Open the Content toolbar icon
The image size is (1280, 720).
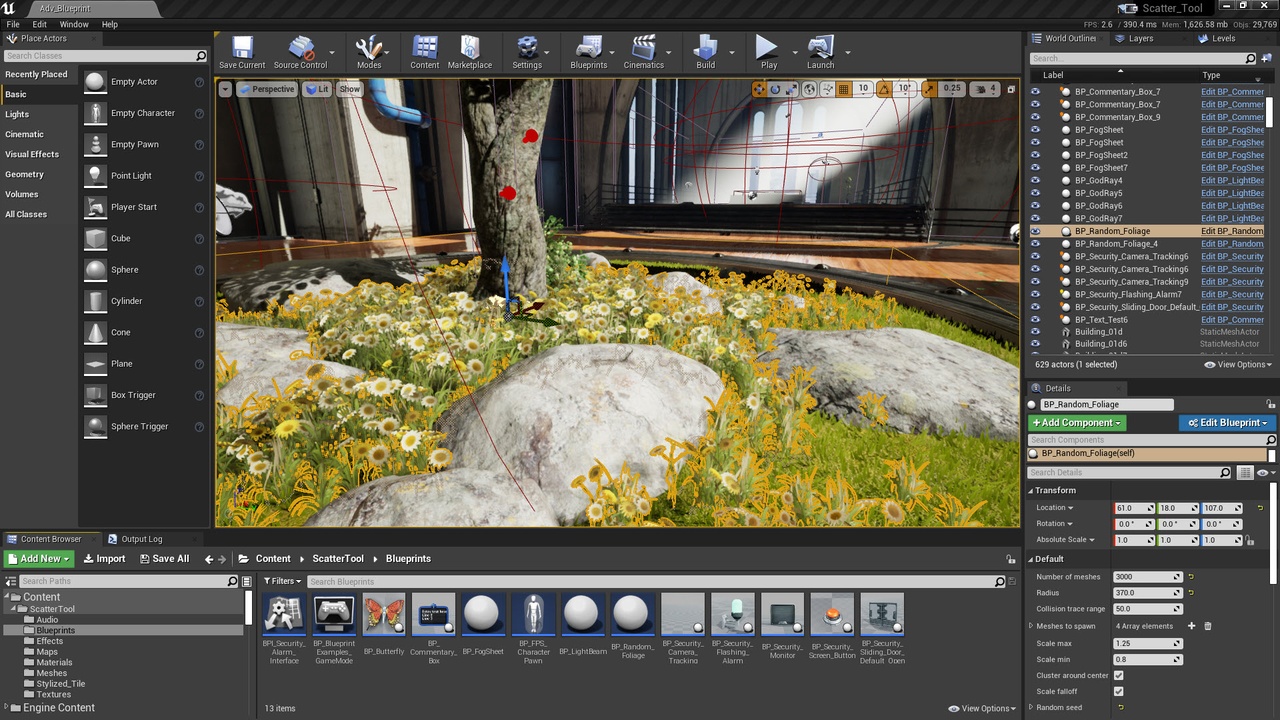424,52
